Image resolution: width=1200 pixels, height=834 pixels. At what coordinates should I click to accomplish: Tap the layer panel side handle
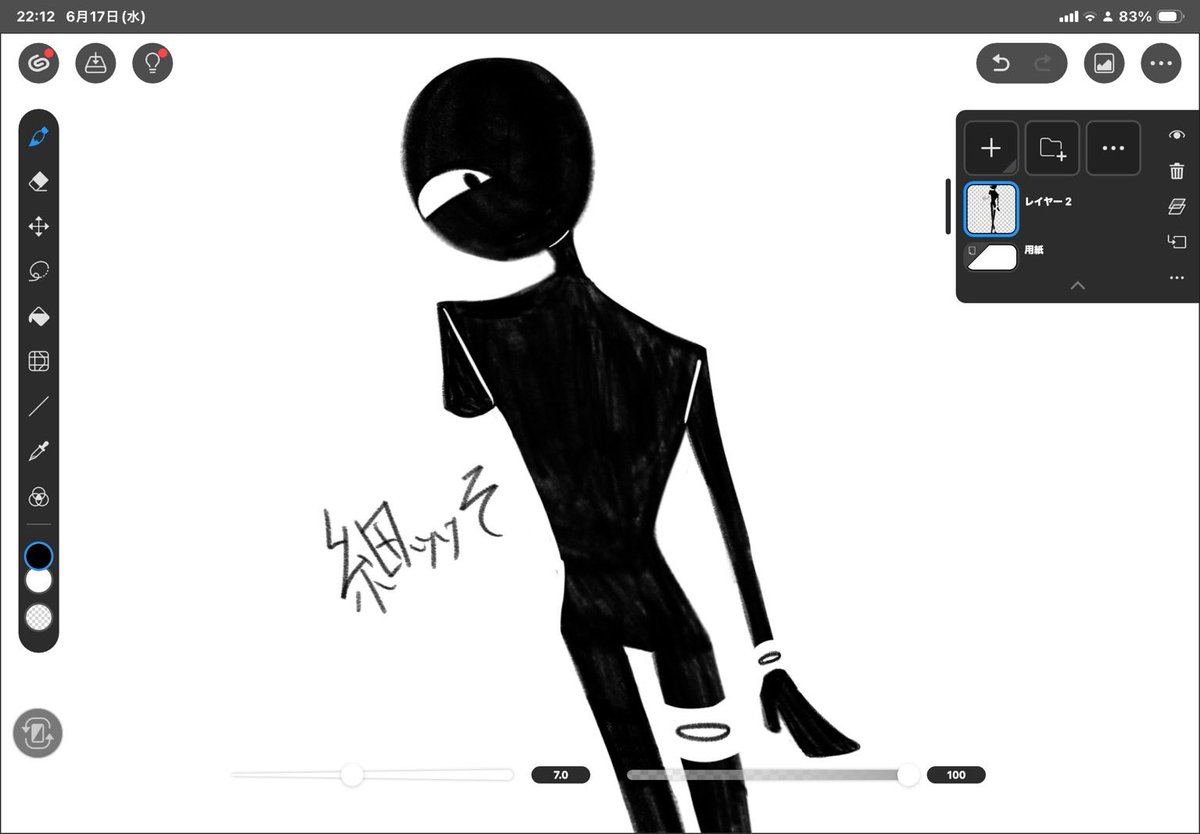[948, 207]
